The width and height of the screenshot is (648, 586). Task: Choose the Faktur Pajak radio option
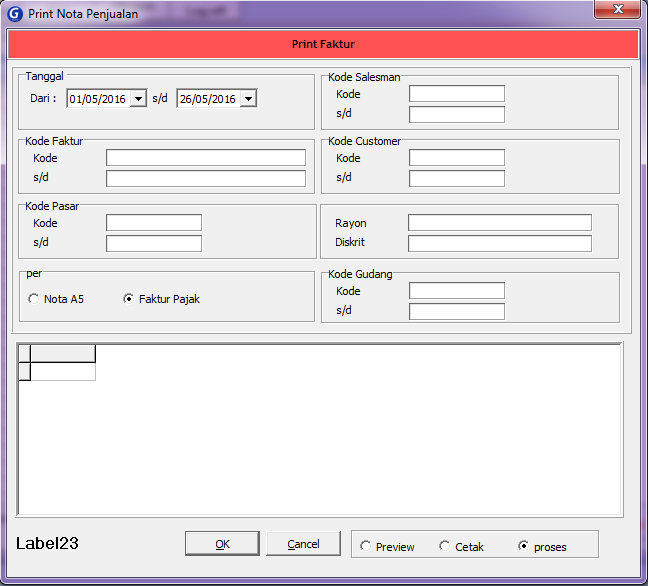pos(128,299)
